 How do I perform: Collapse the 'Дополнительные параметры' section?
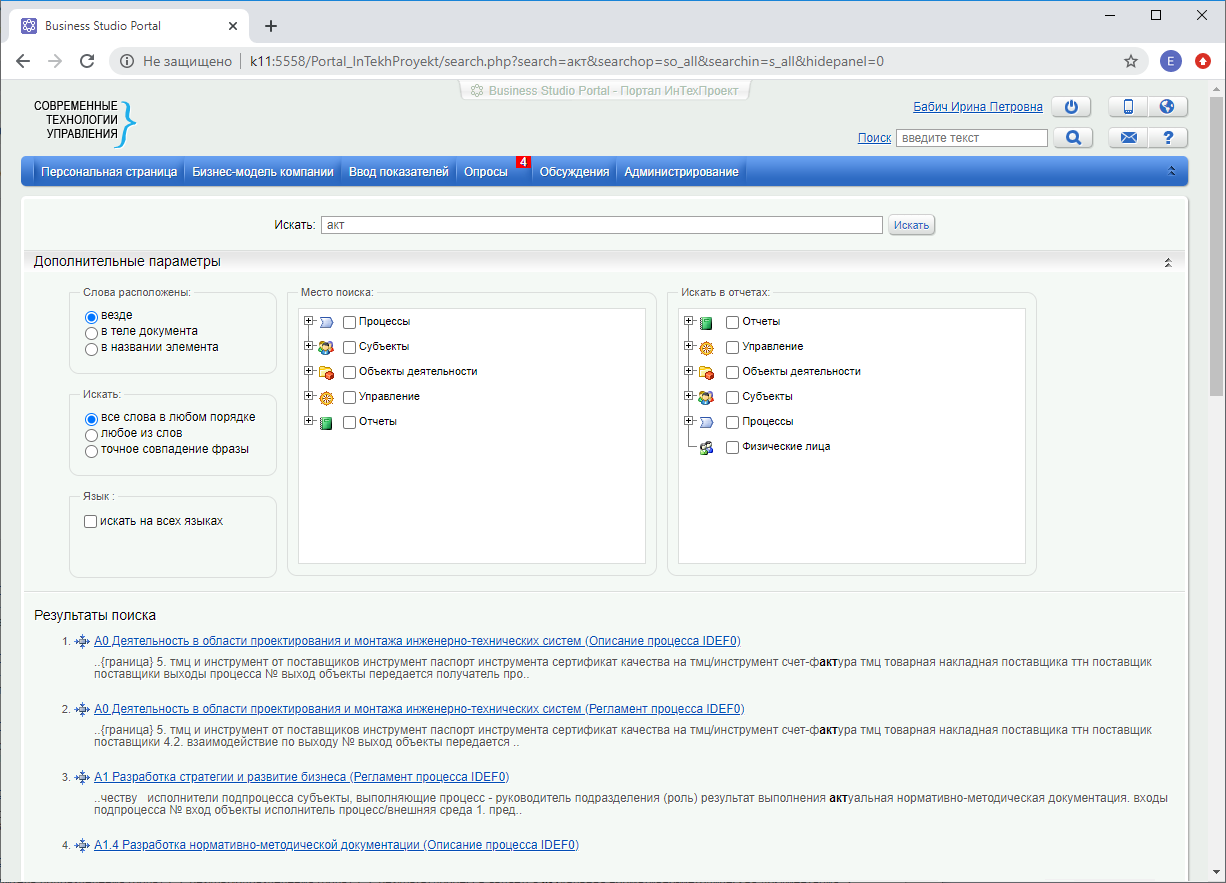[1168, 262]
